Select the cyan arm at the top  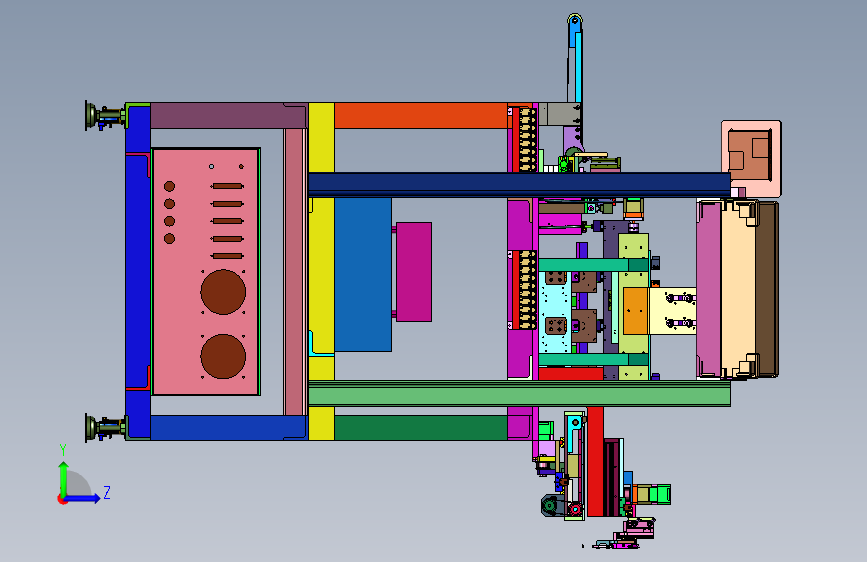(x=578, y=67)
